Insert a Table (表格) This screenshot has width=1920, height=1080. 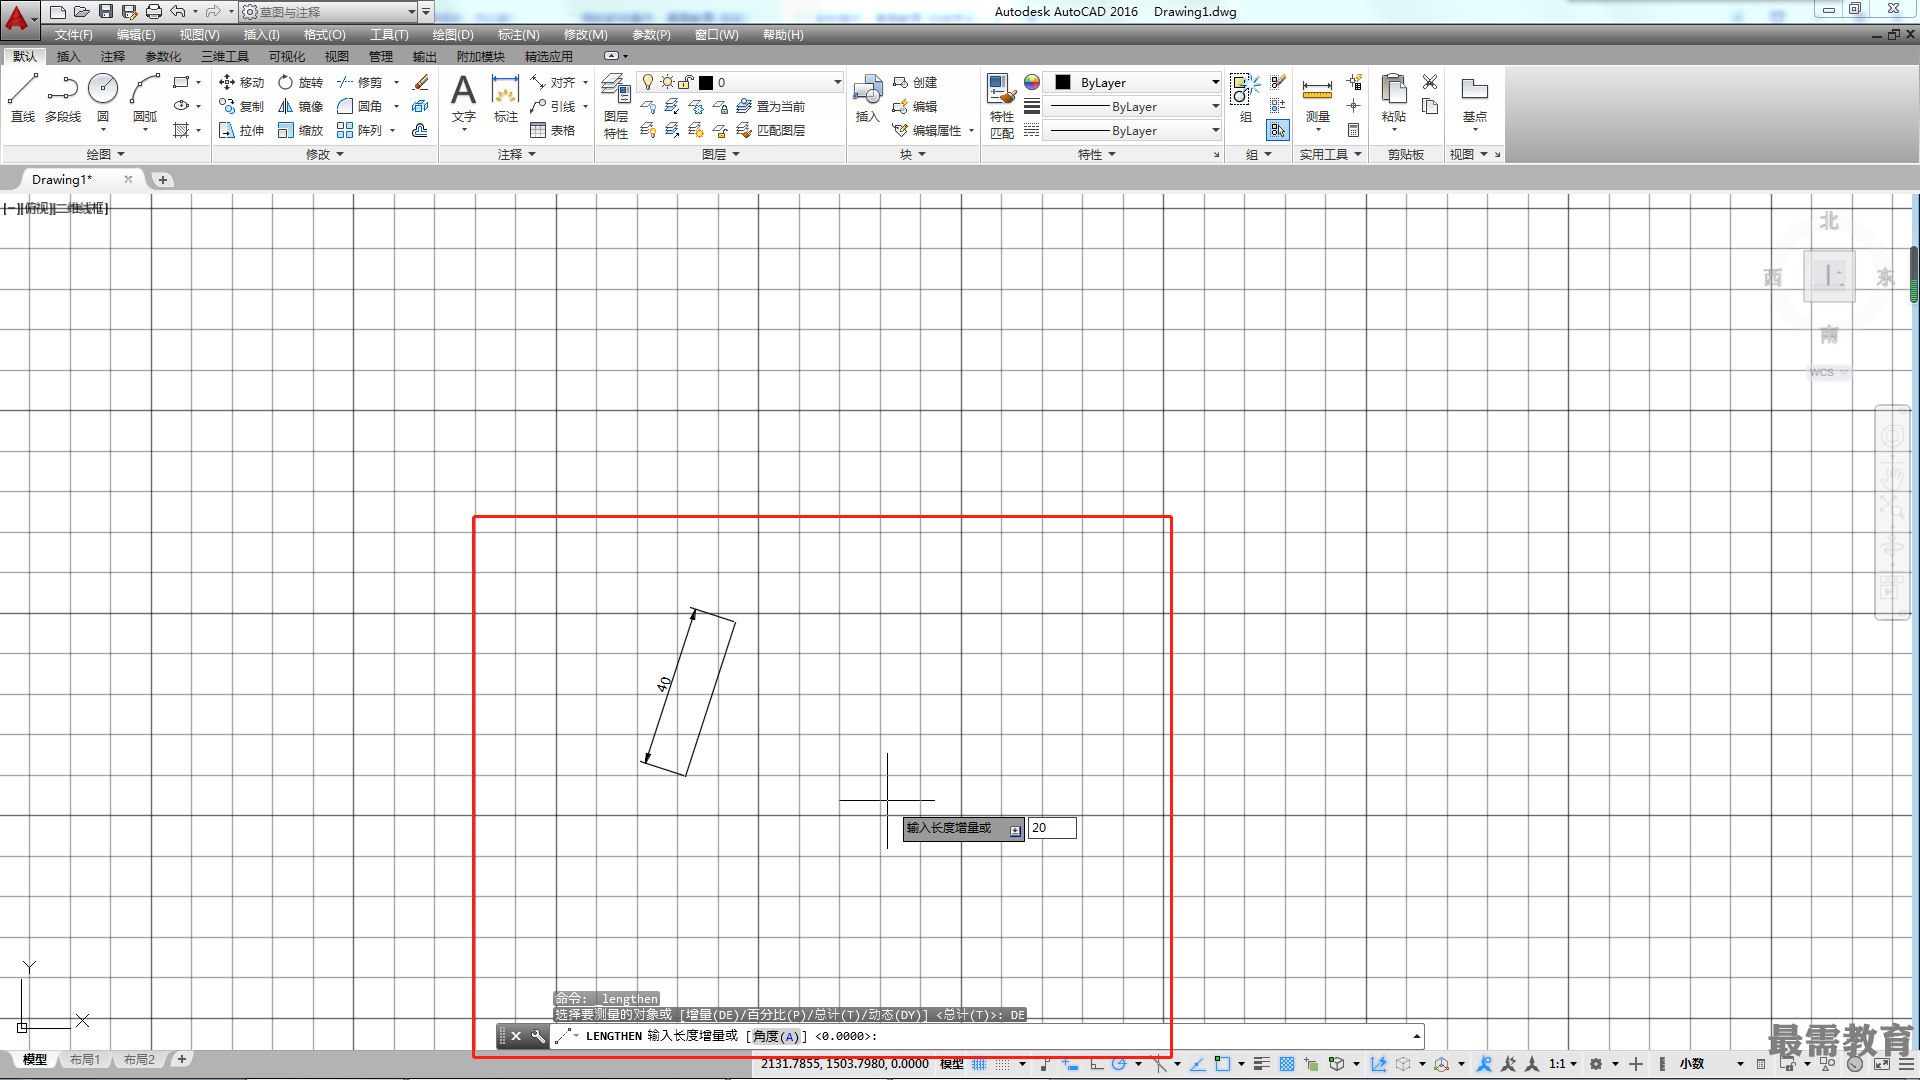pyautogui.click(x=553, y=130)
